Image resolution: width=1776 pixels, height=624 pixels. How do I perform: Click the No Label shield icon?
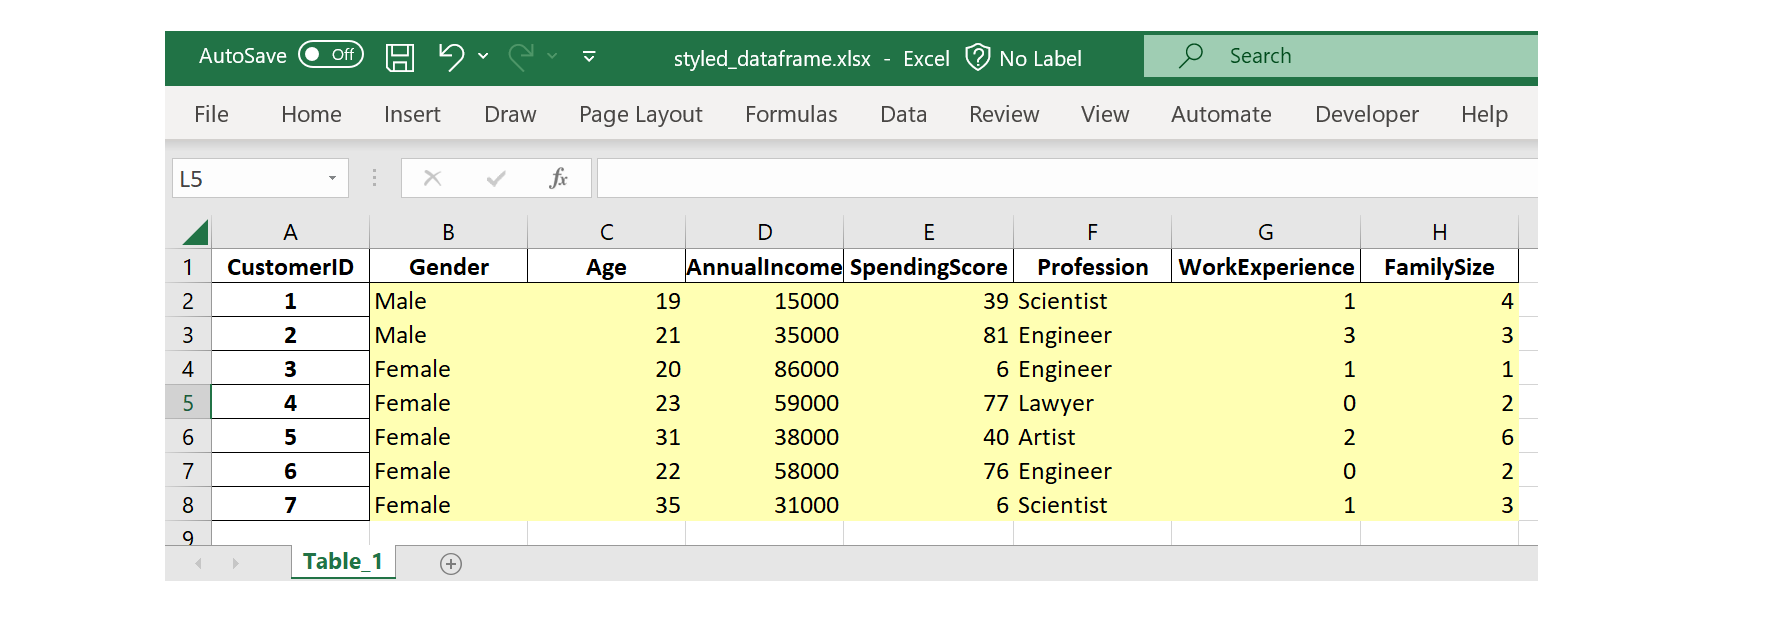(x=977, y=57)
